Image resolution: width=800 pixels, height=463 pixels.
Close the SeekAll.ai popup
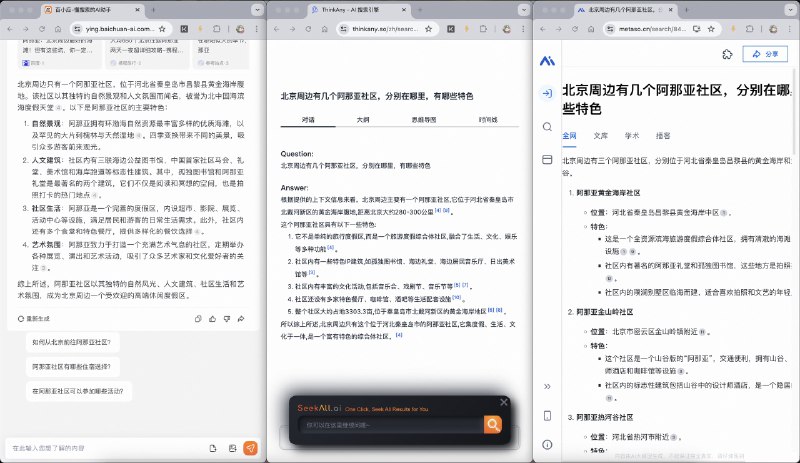[504, 402]
